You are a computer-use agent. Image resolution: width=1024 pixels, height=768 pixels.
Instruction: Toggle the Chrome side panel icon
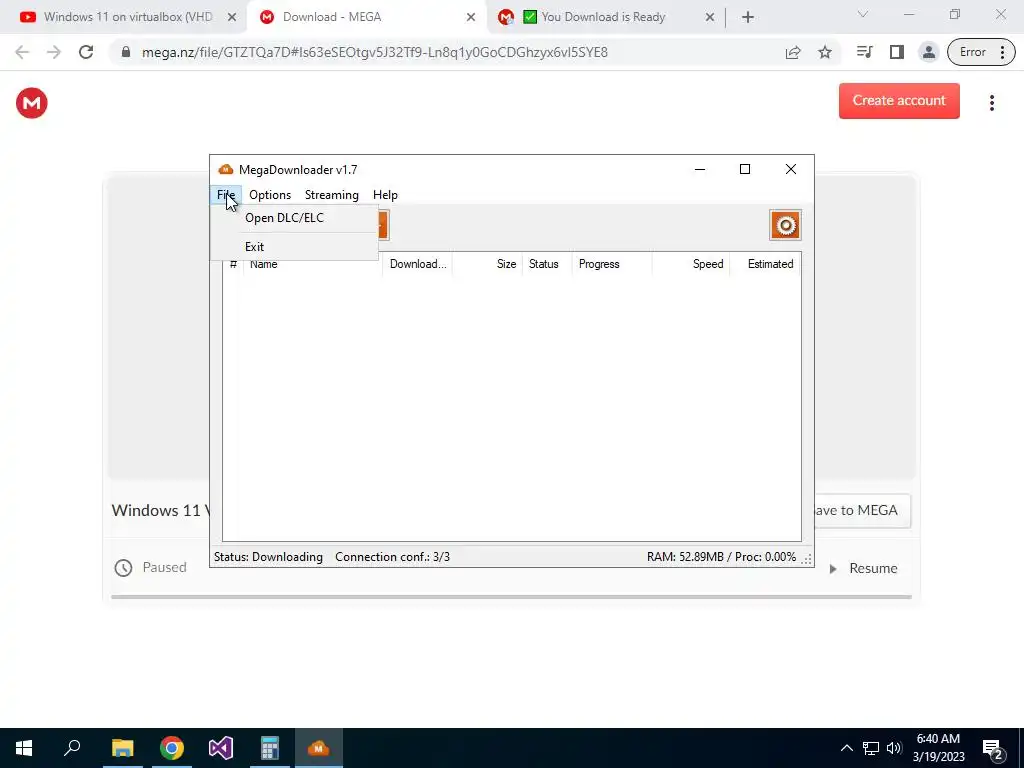(x=897, y=52)
